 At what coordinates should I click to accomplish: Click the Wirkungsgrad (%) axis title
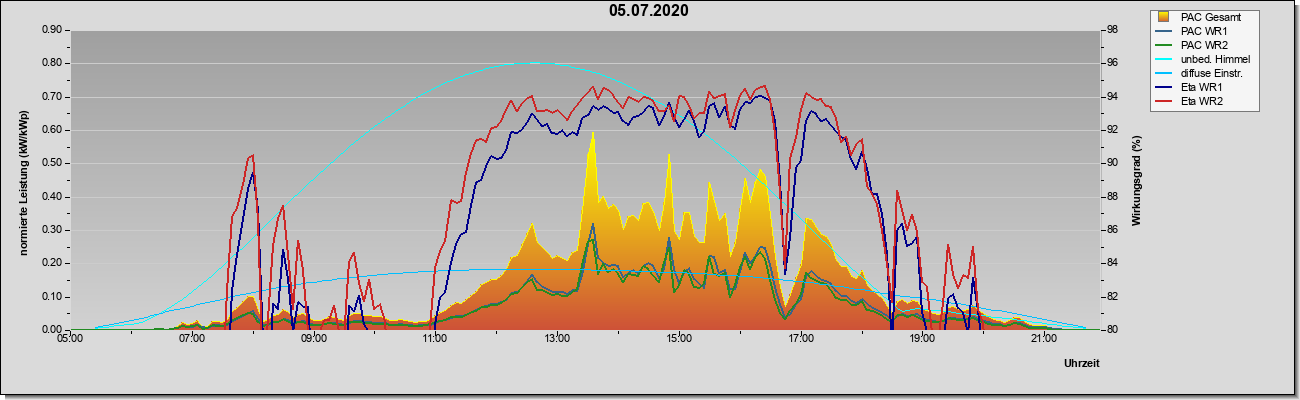click(1137, 180)
